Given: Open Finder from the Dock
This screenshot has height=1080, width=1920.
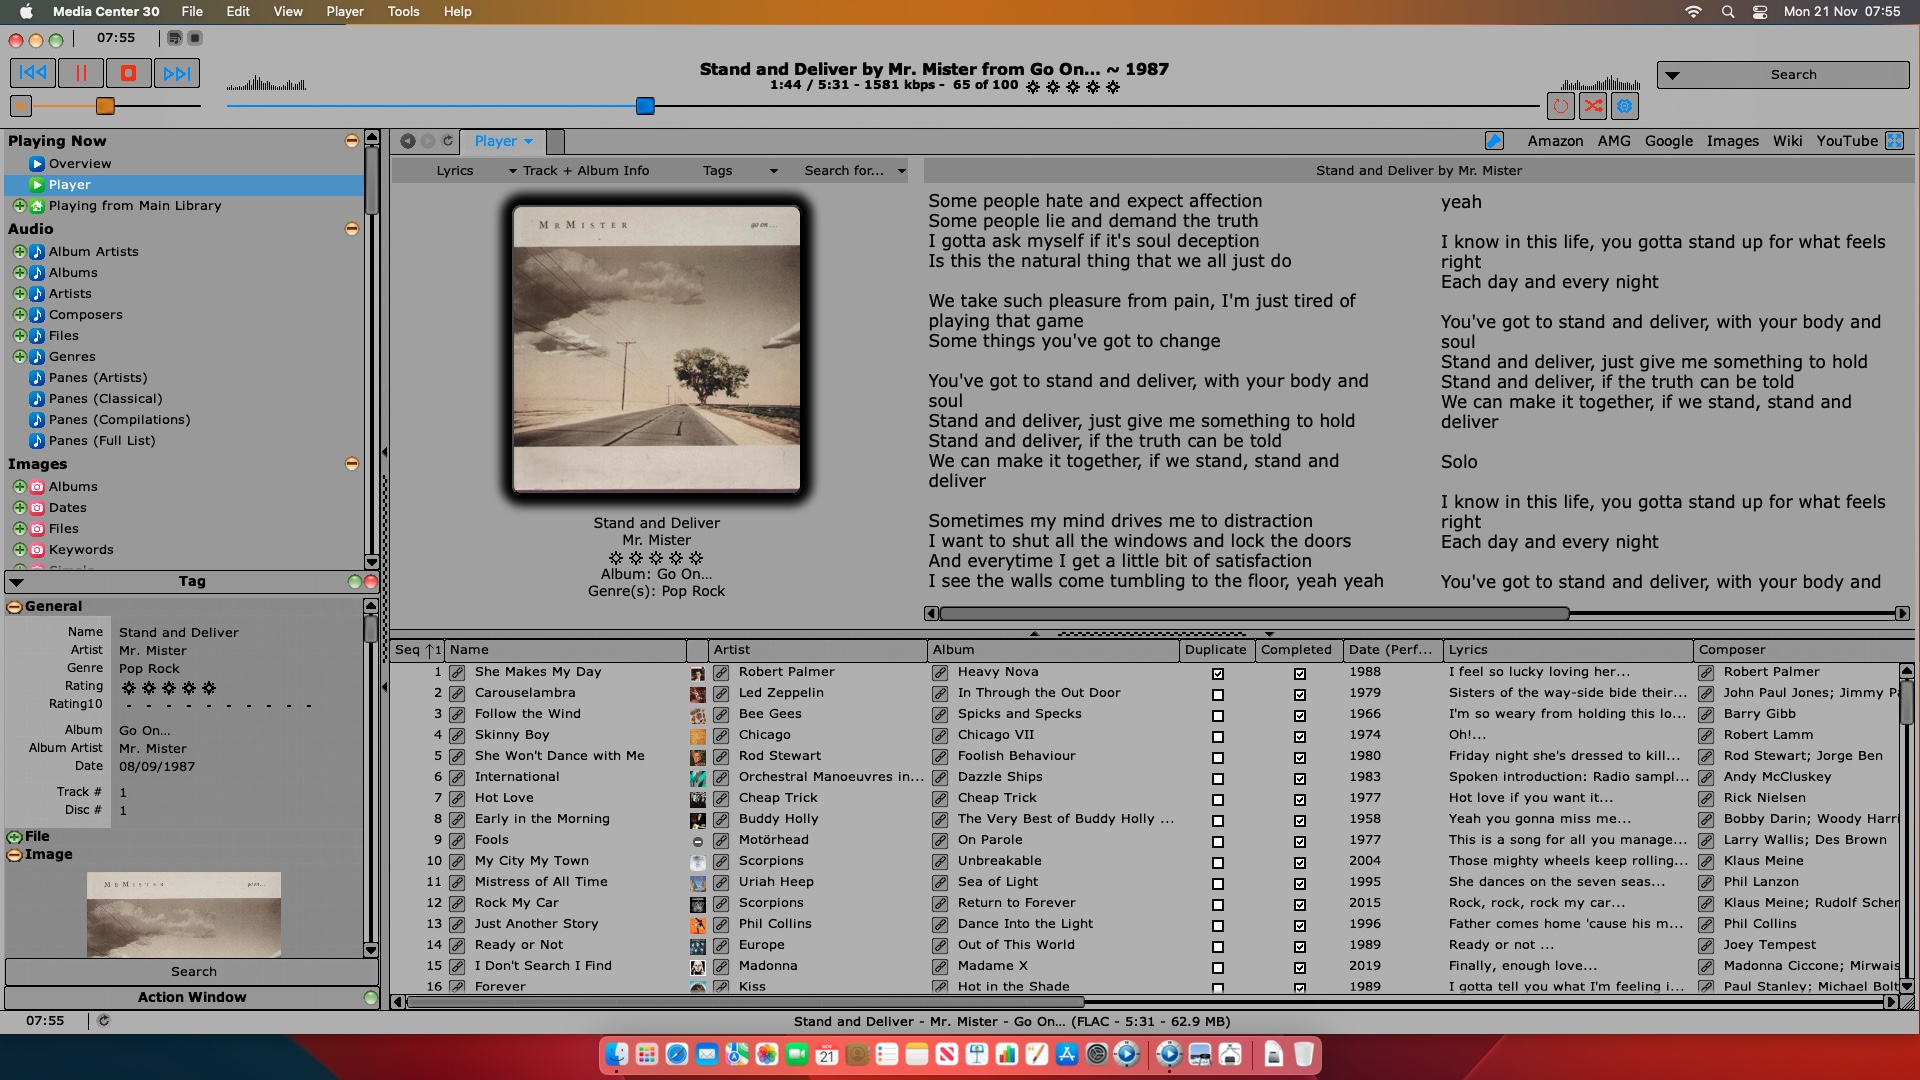Looking at the screenshot, I should pyautogui.click(x=617, y=1054).
